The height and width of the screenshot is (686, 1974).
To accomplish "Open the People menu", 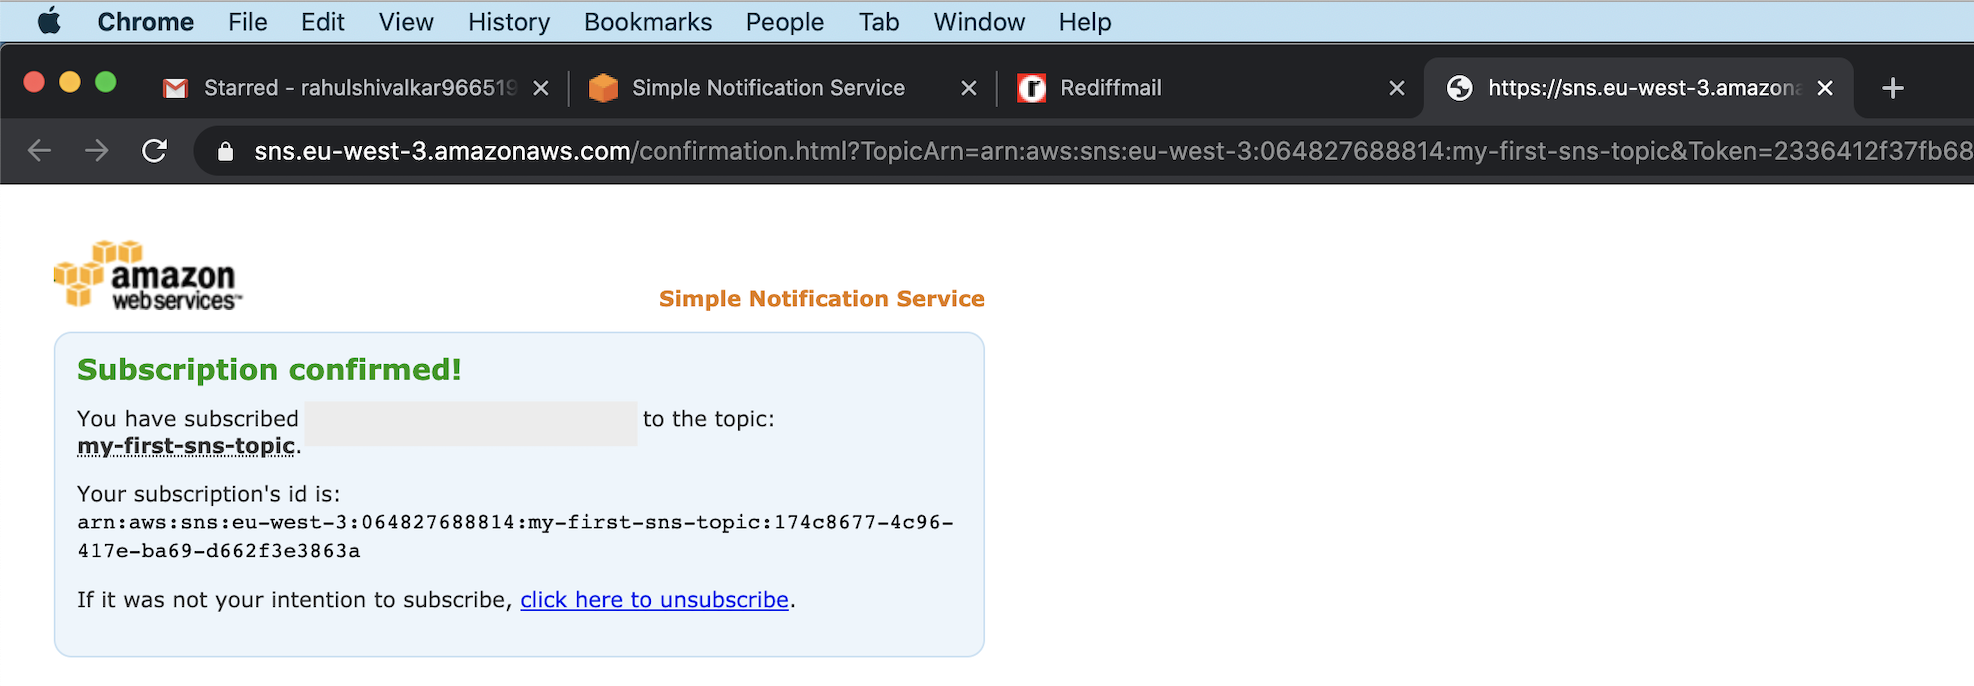I will tap(784, 22).
